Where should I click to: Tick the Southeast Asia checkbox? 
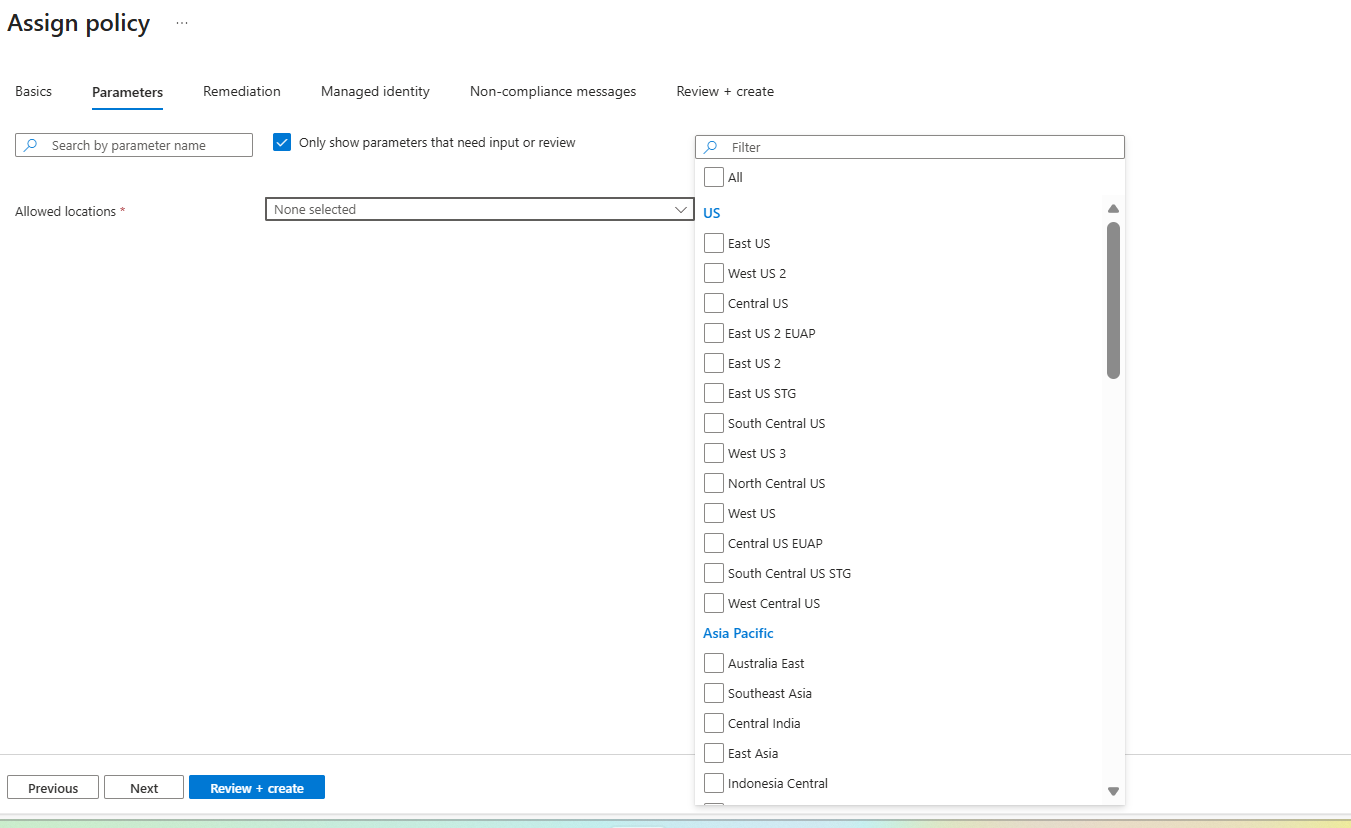tap(714, 693)
